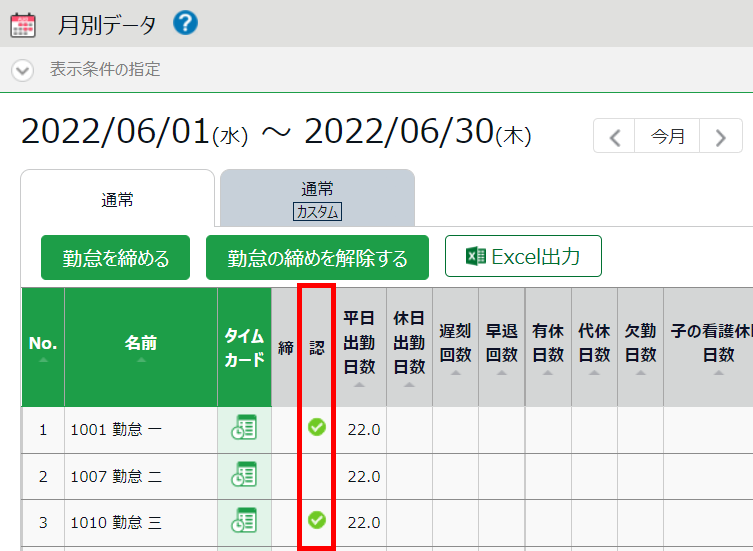Open timecard icon for 1007 勤怠 二

point(244,475)
